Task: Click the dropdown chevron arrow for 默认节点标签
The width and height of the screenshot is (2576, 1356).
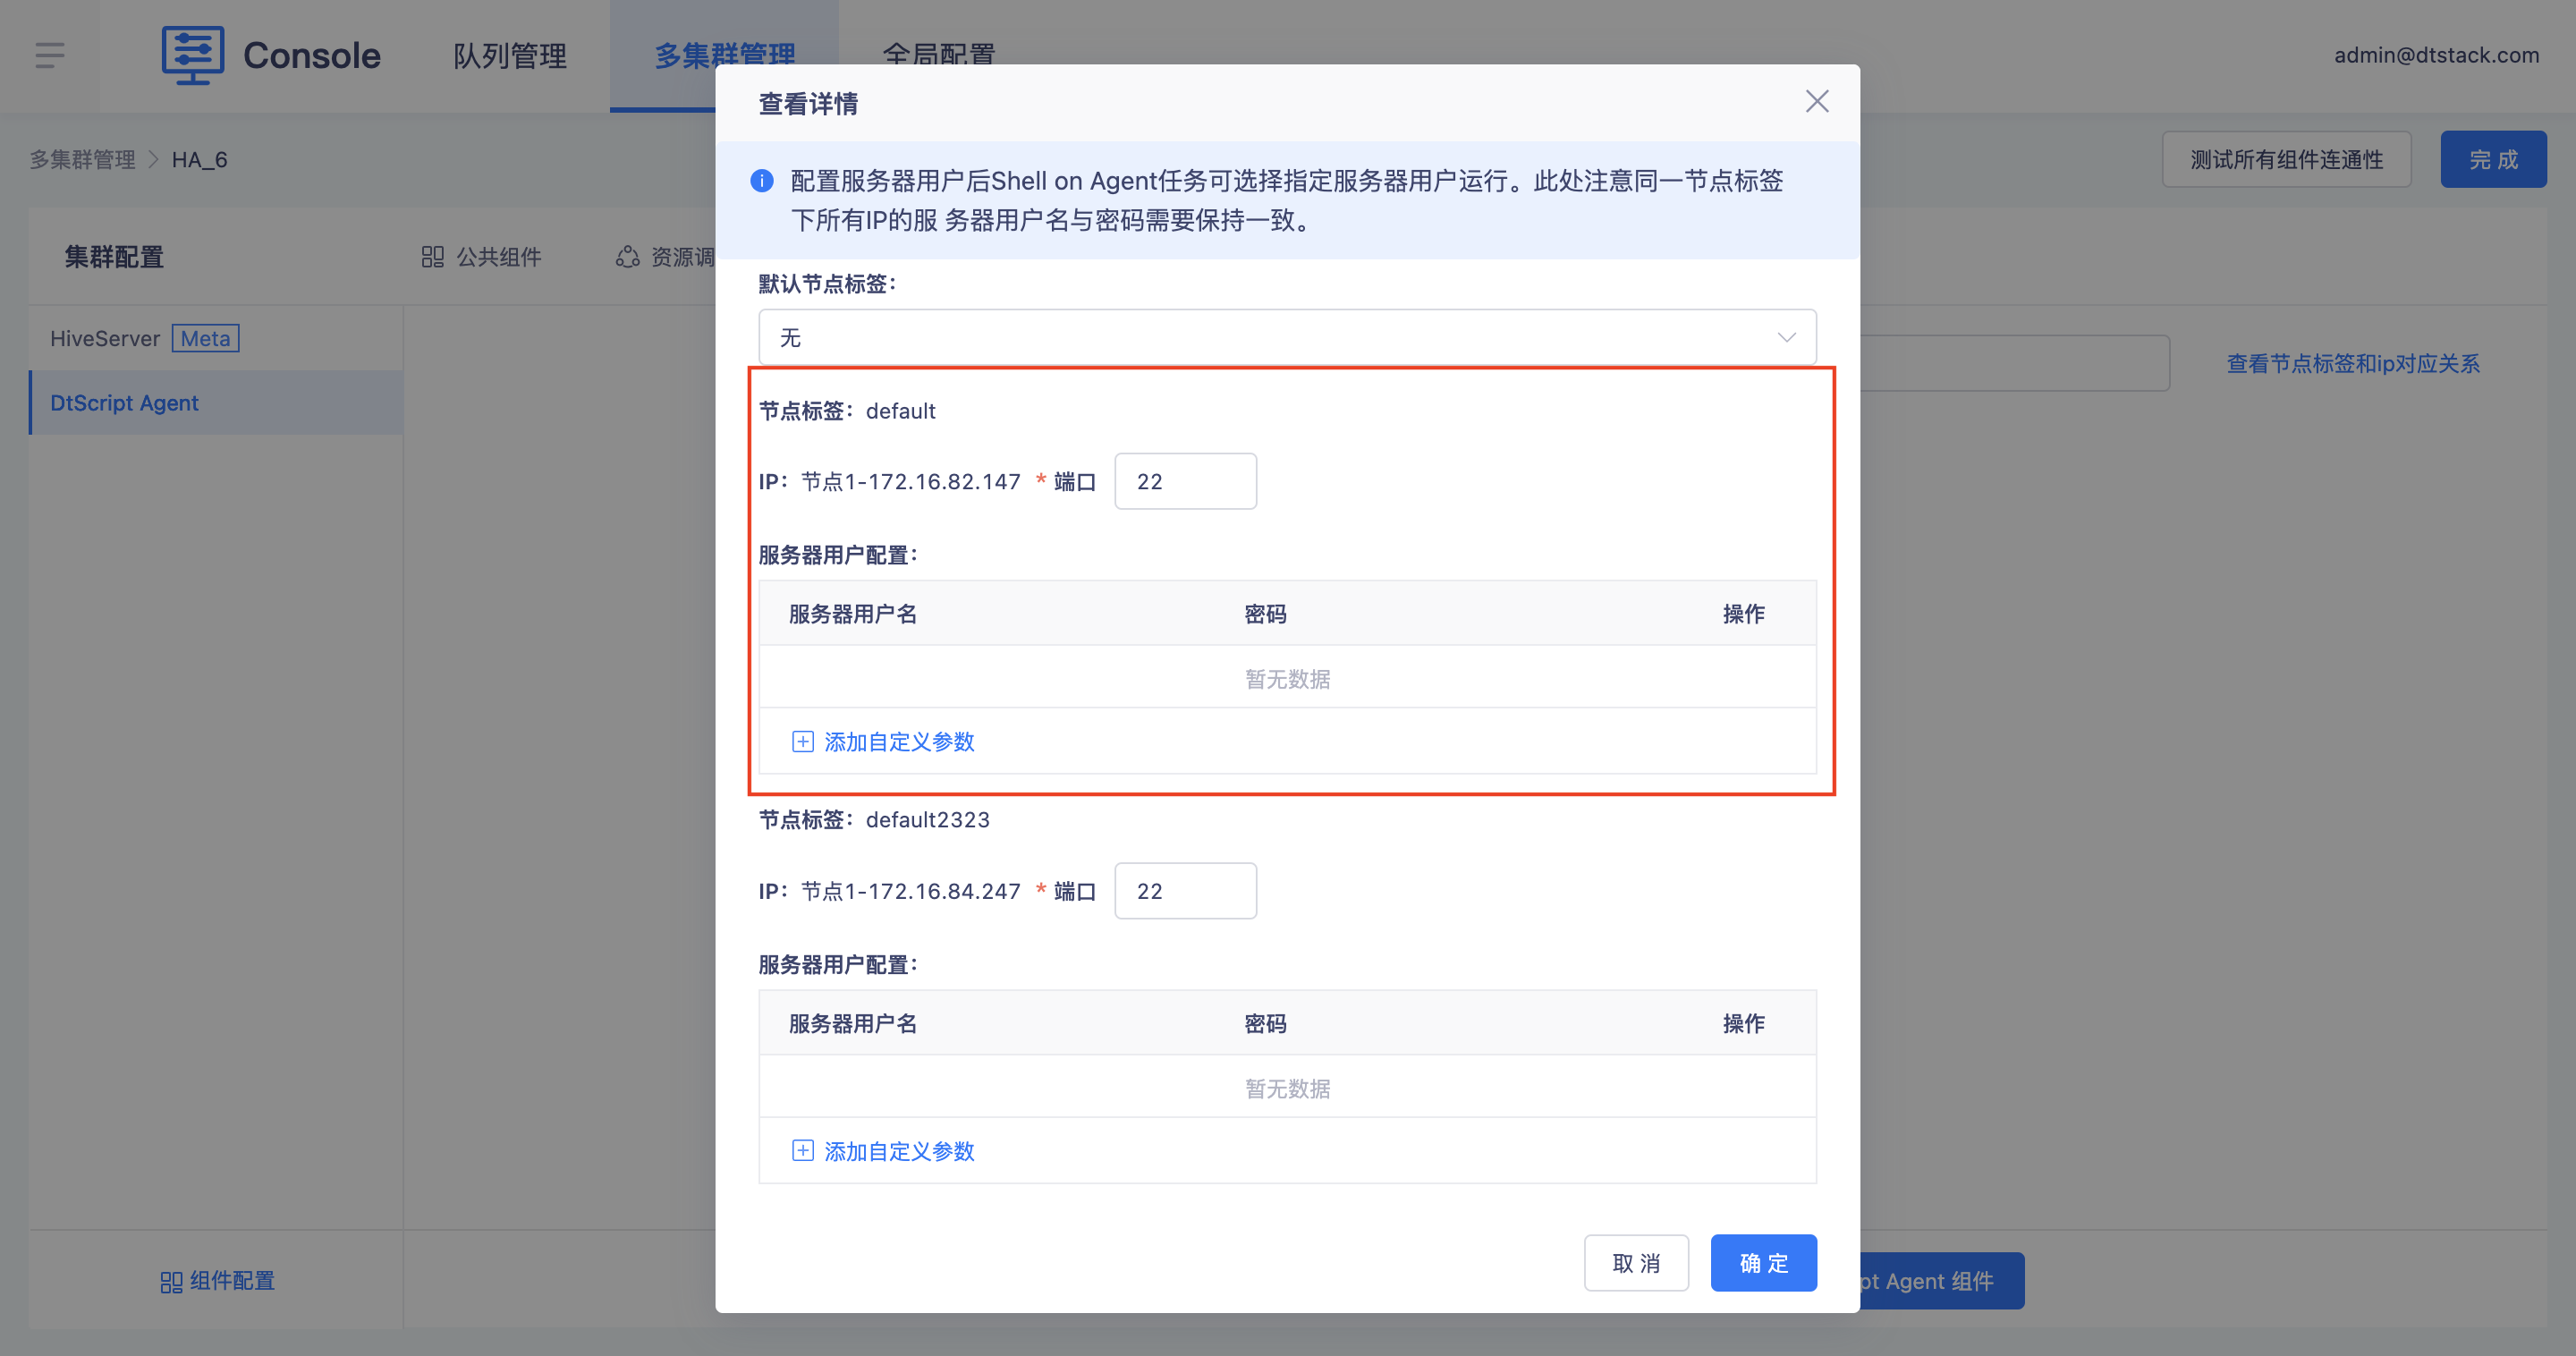Action: (x=1786, y=338)
